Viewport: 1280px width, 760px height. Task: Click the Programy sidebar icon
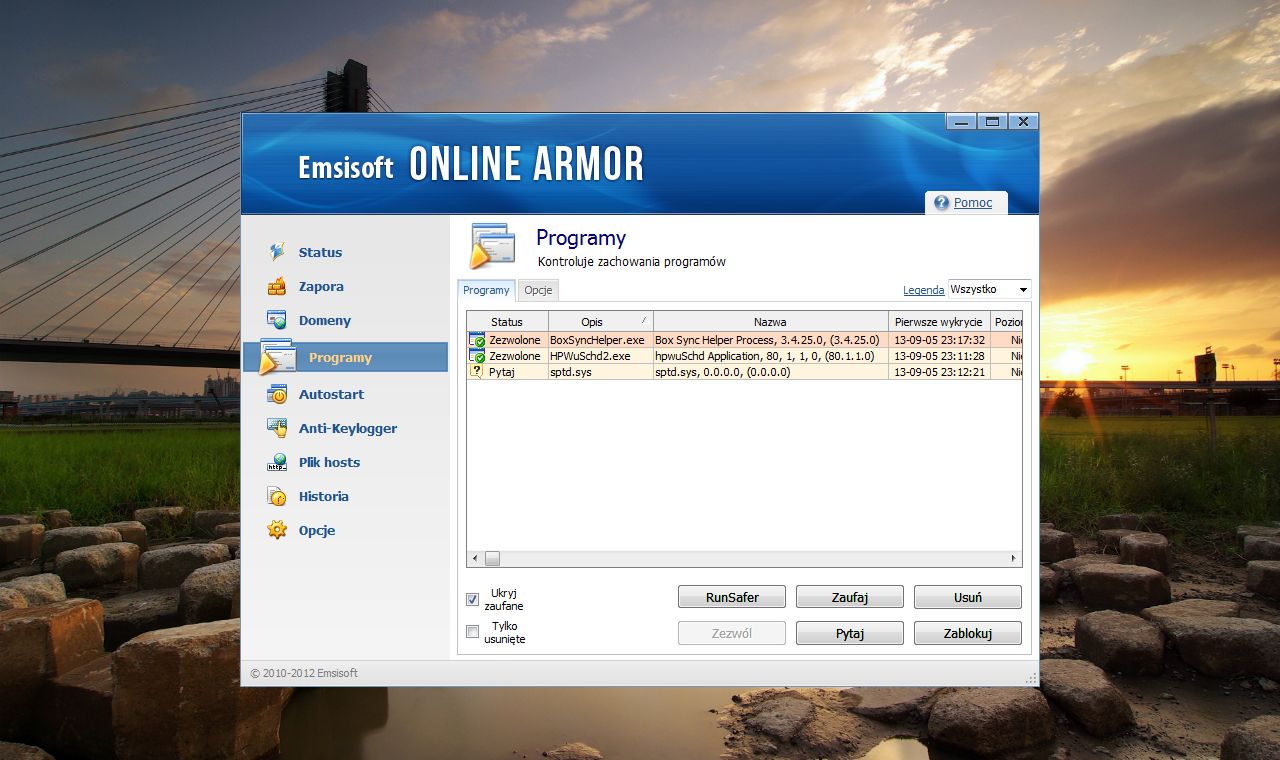[x=277, y=357]
